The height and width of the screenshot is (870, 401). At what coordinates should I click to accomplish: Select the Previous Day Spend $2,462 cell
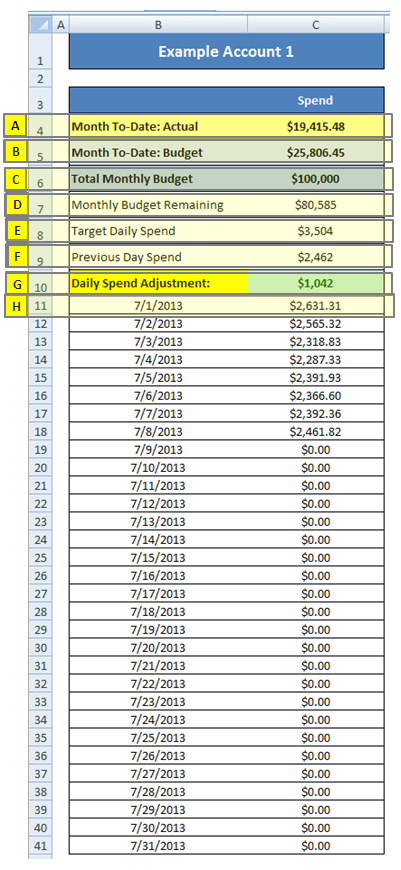316,257
